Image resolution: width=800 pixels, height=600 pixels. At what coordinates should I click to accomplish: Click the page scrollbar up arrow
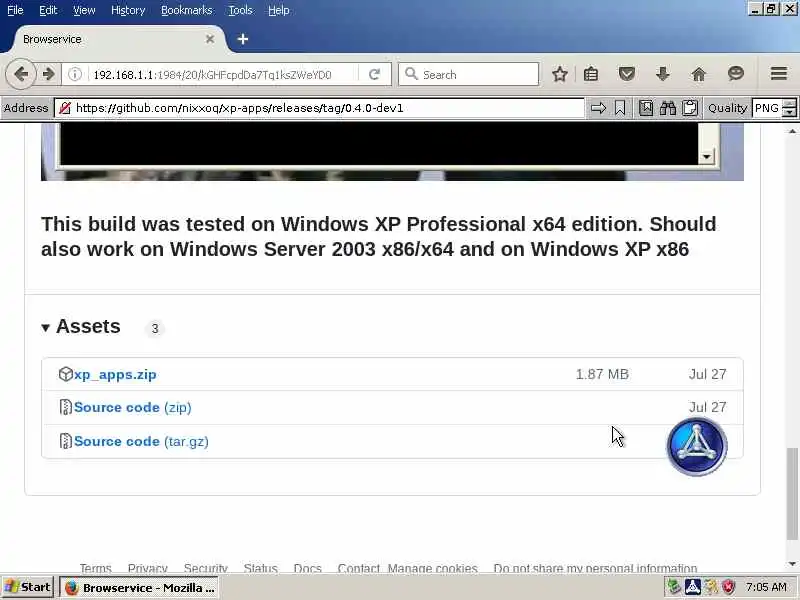pos(792,131)
